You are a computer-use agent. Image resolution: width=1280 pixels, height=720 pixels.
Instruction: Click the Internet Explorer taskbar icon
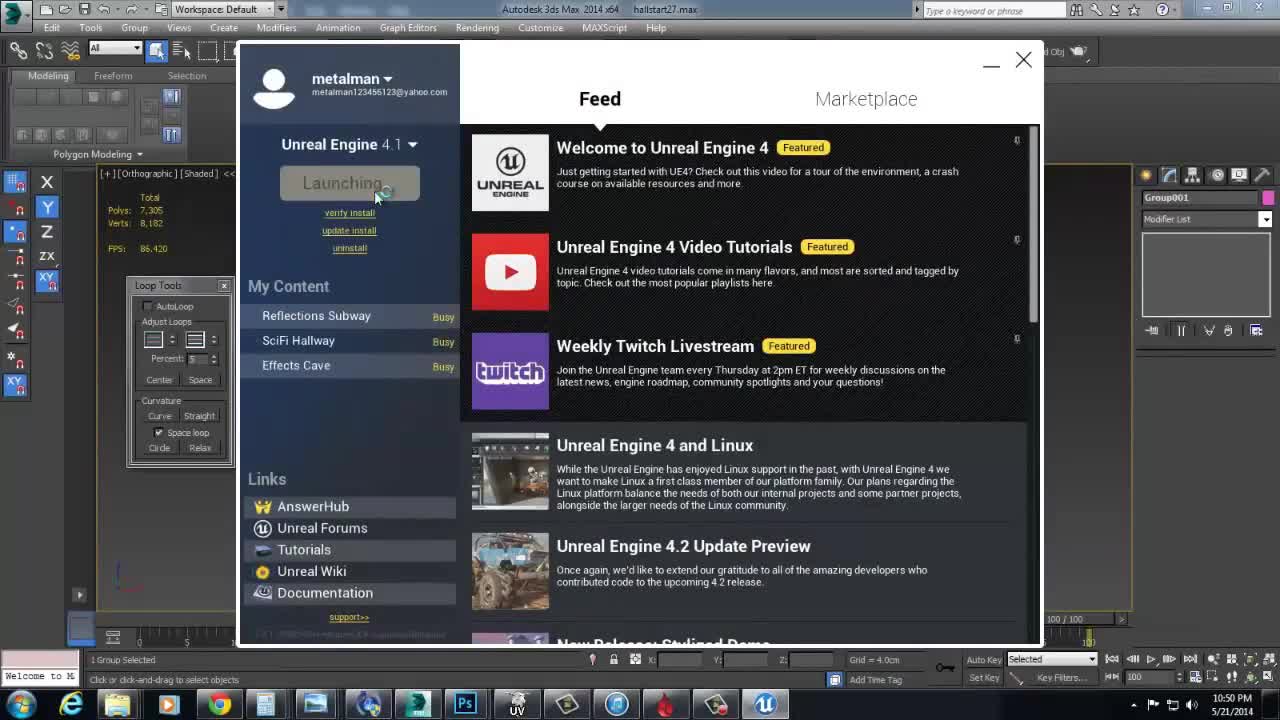click(71, 704)
